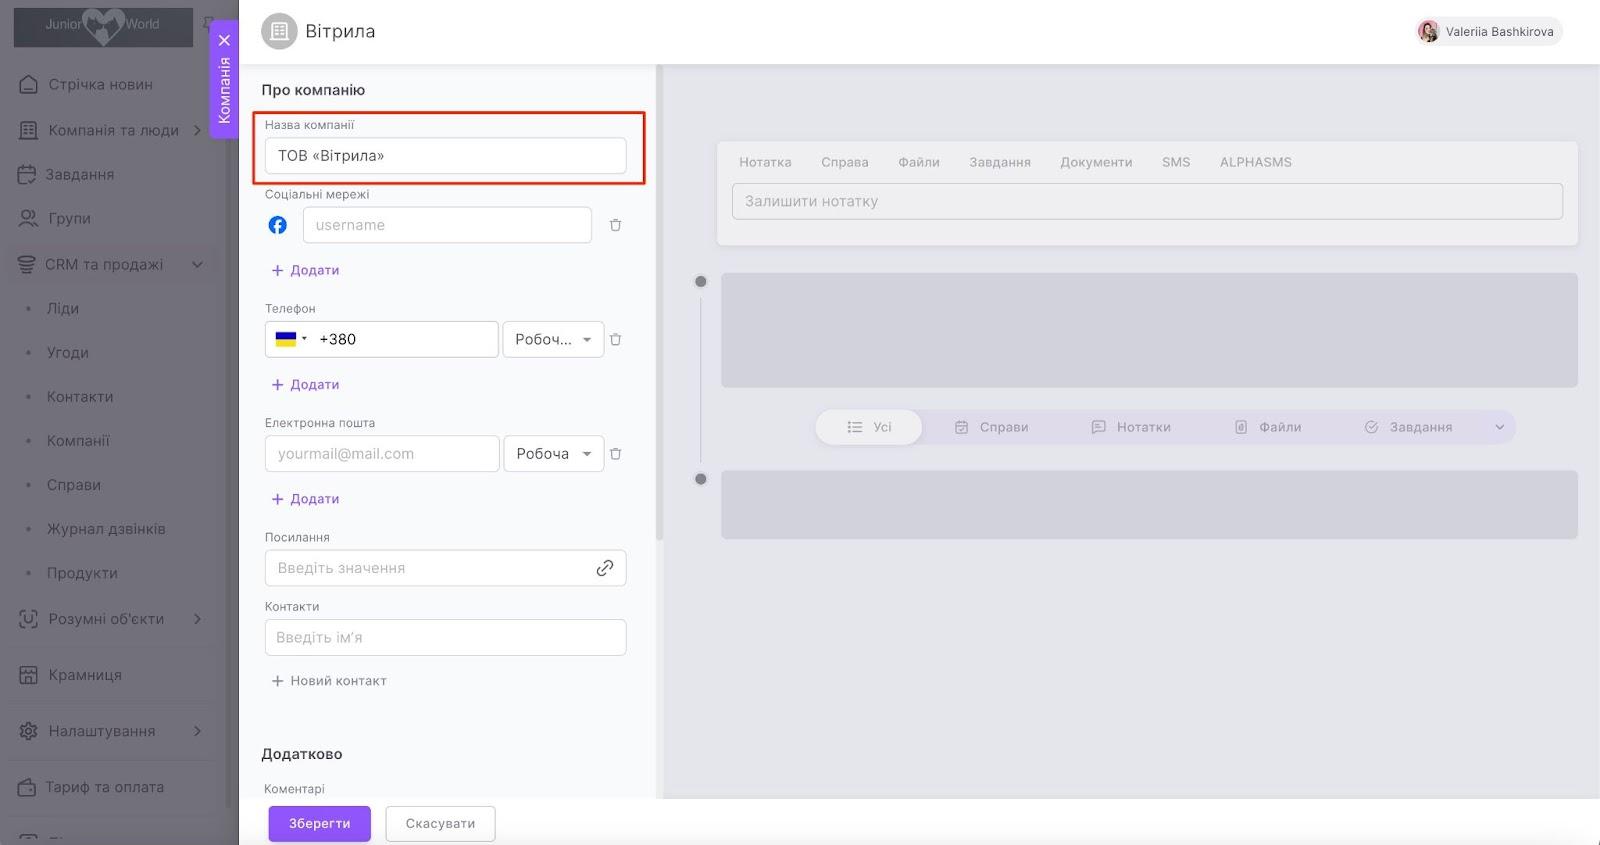
Task: Click the link icon in Посилання field
Action: point(605,568)
